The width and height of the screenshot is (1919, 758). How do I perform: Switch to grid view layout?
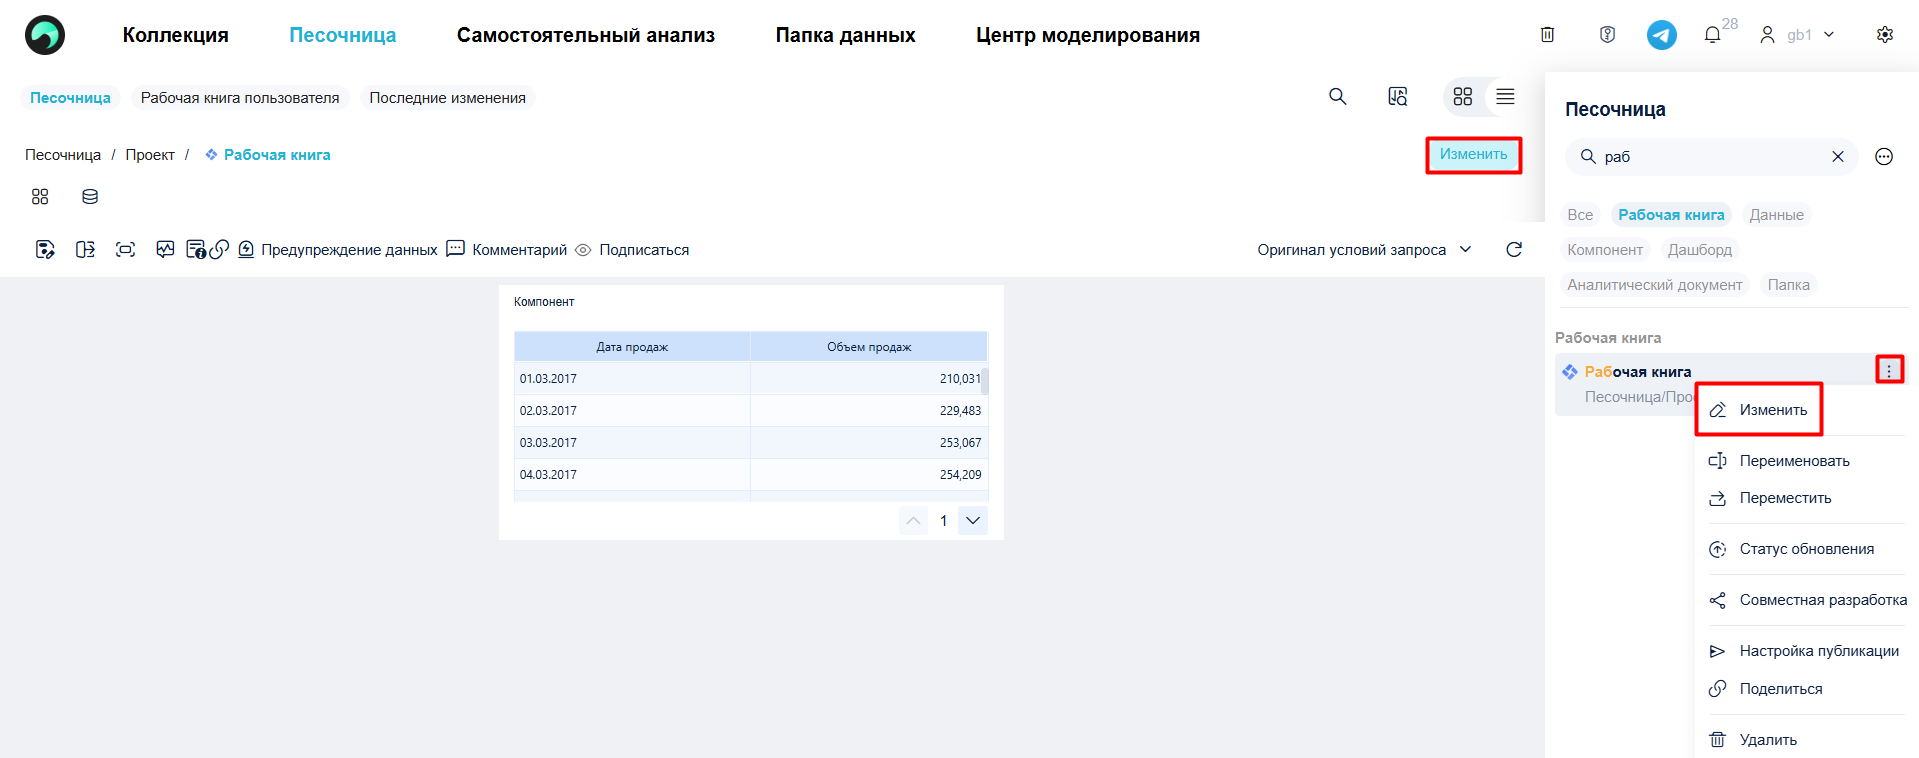(x=1463, y=97)
